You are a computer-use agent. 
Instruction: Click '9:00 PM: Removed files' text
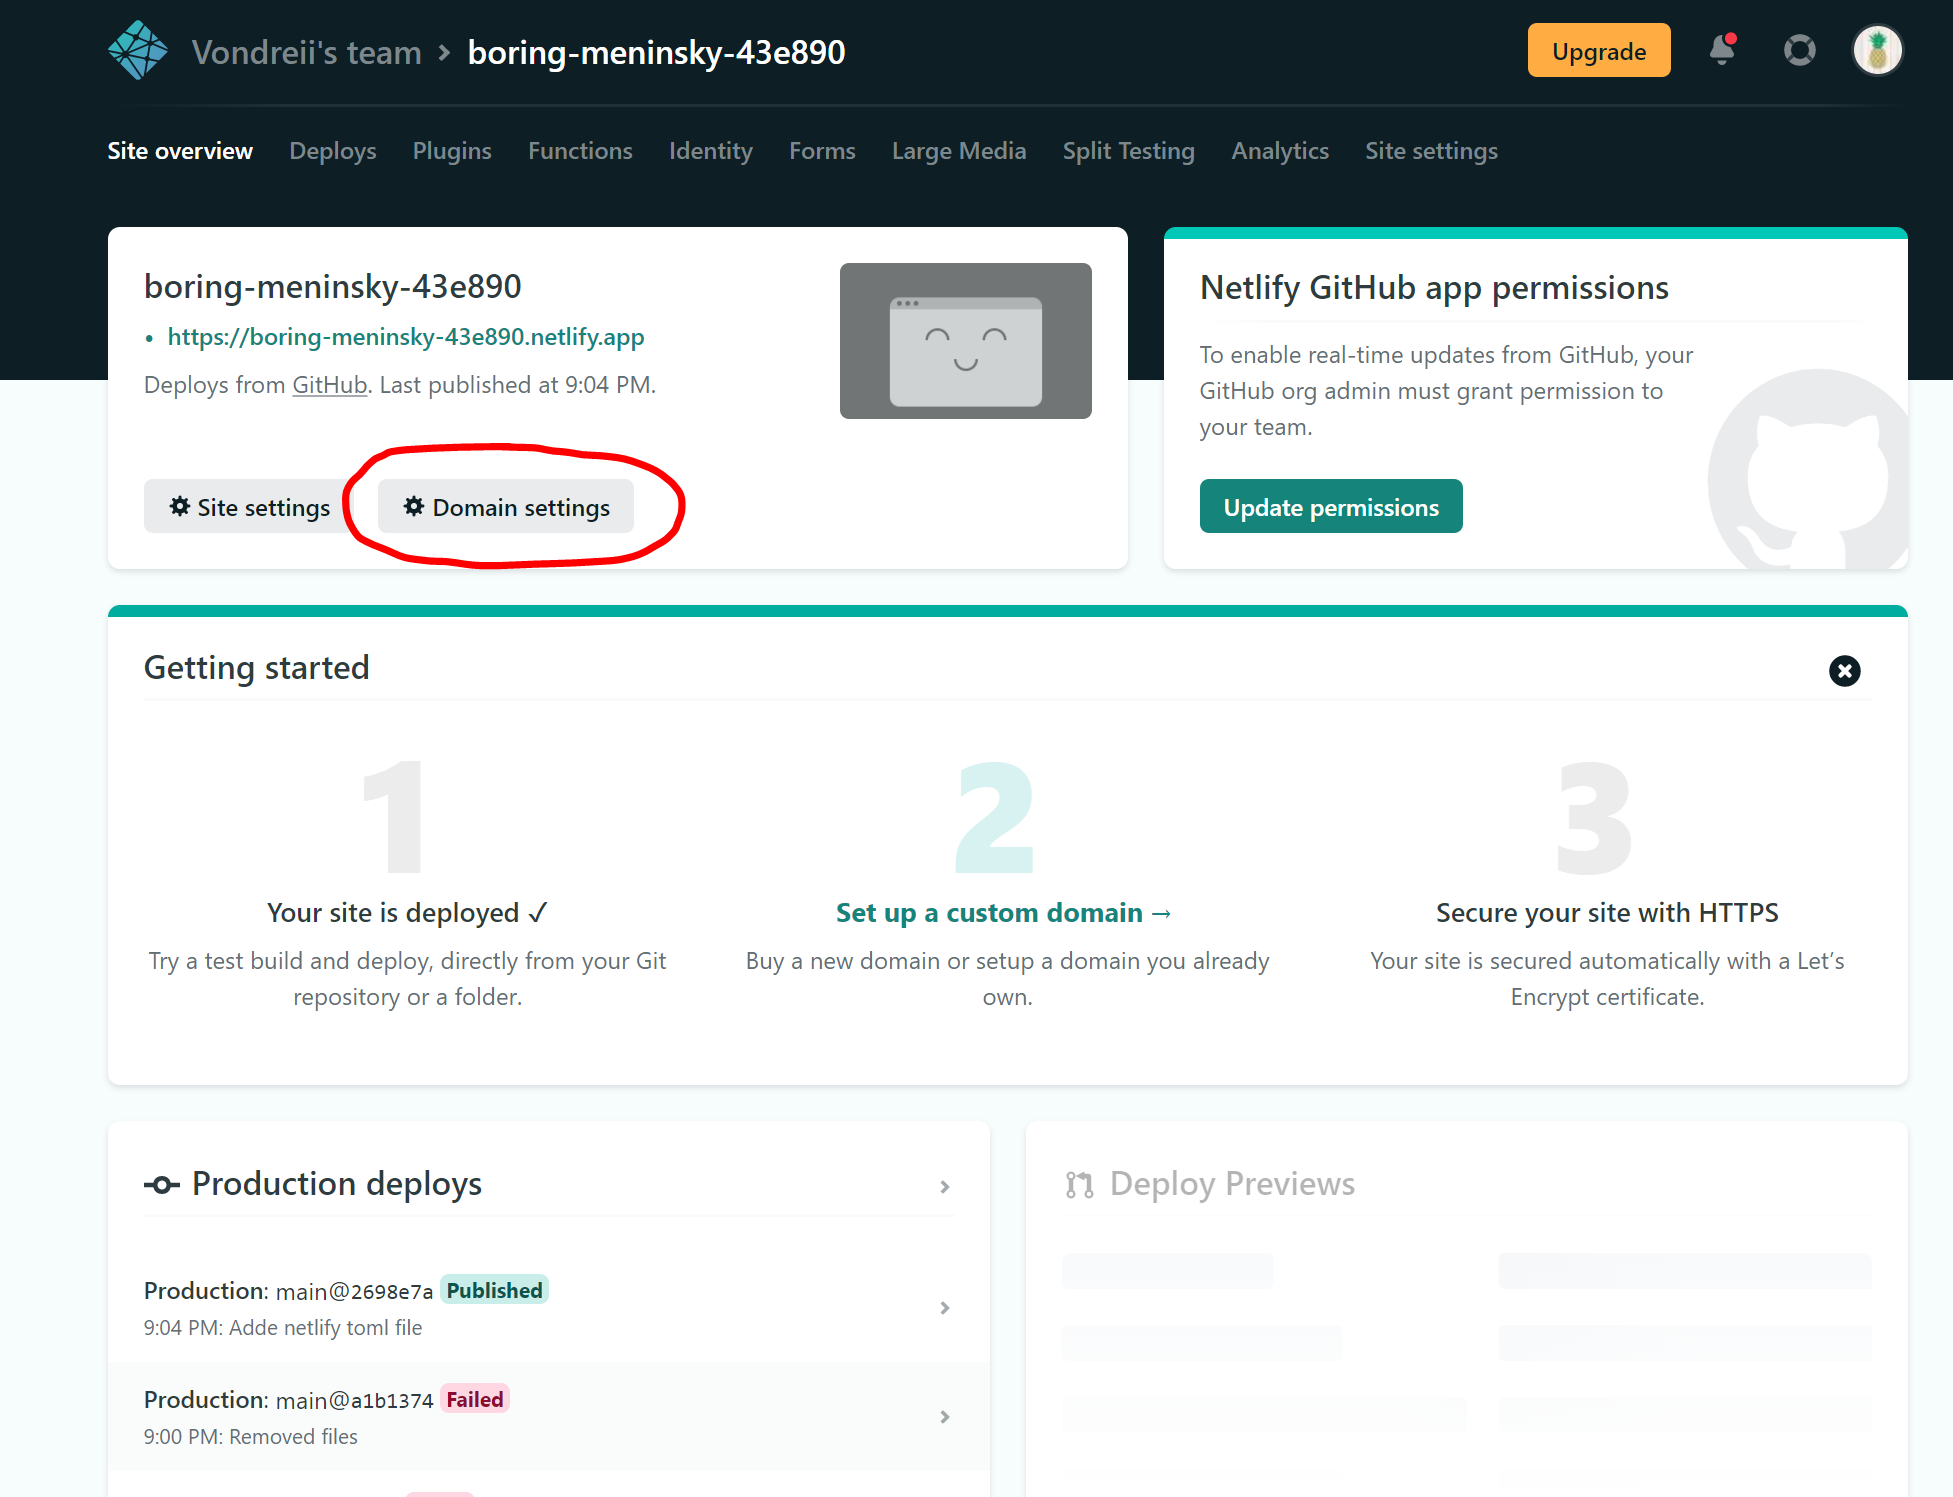point(251,1437)
